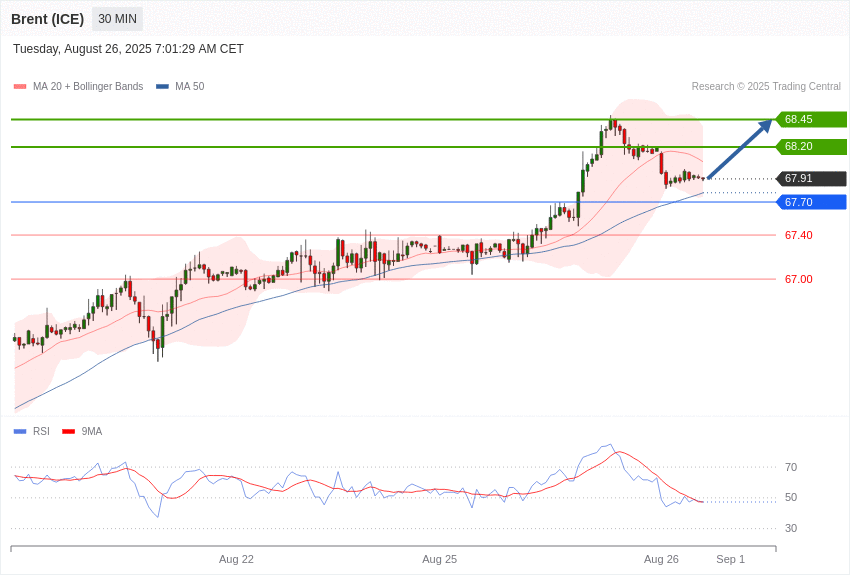Click the MA 20 + Bollinger Bands legend label
This screenshot has height=576, width=850.
tap(88, 87)
